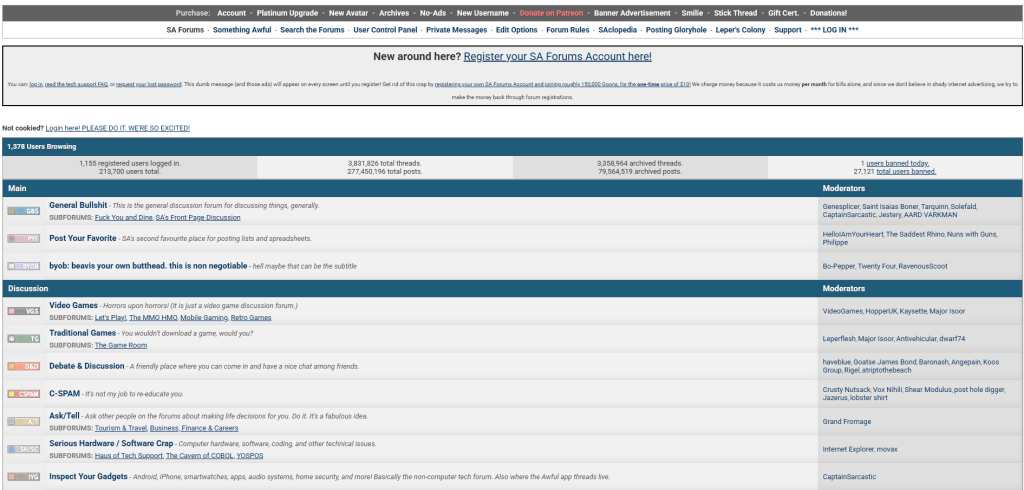Open the IYG gadgets forum icon
Viewport: 1024px width, 490px height.
coord(24,477)
